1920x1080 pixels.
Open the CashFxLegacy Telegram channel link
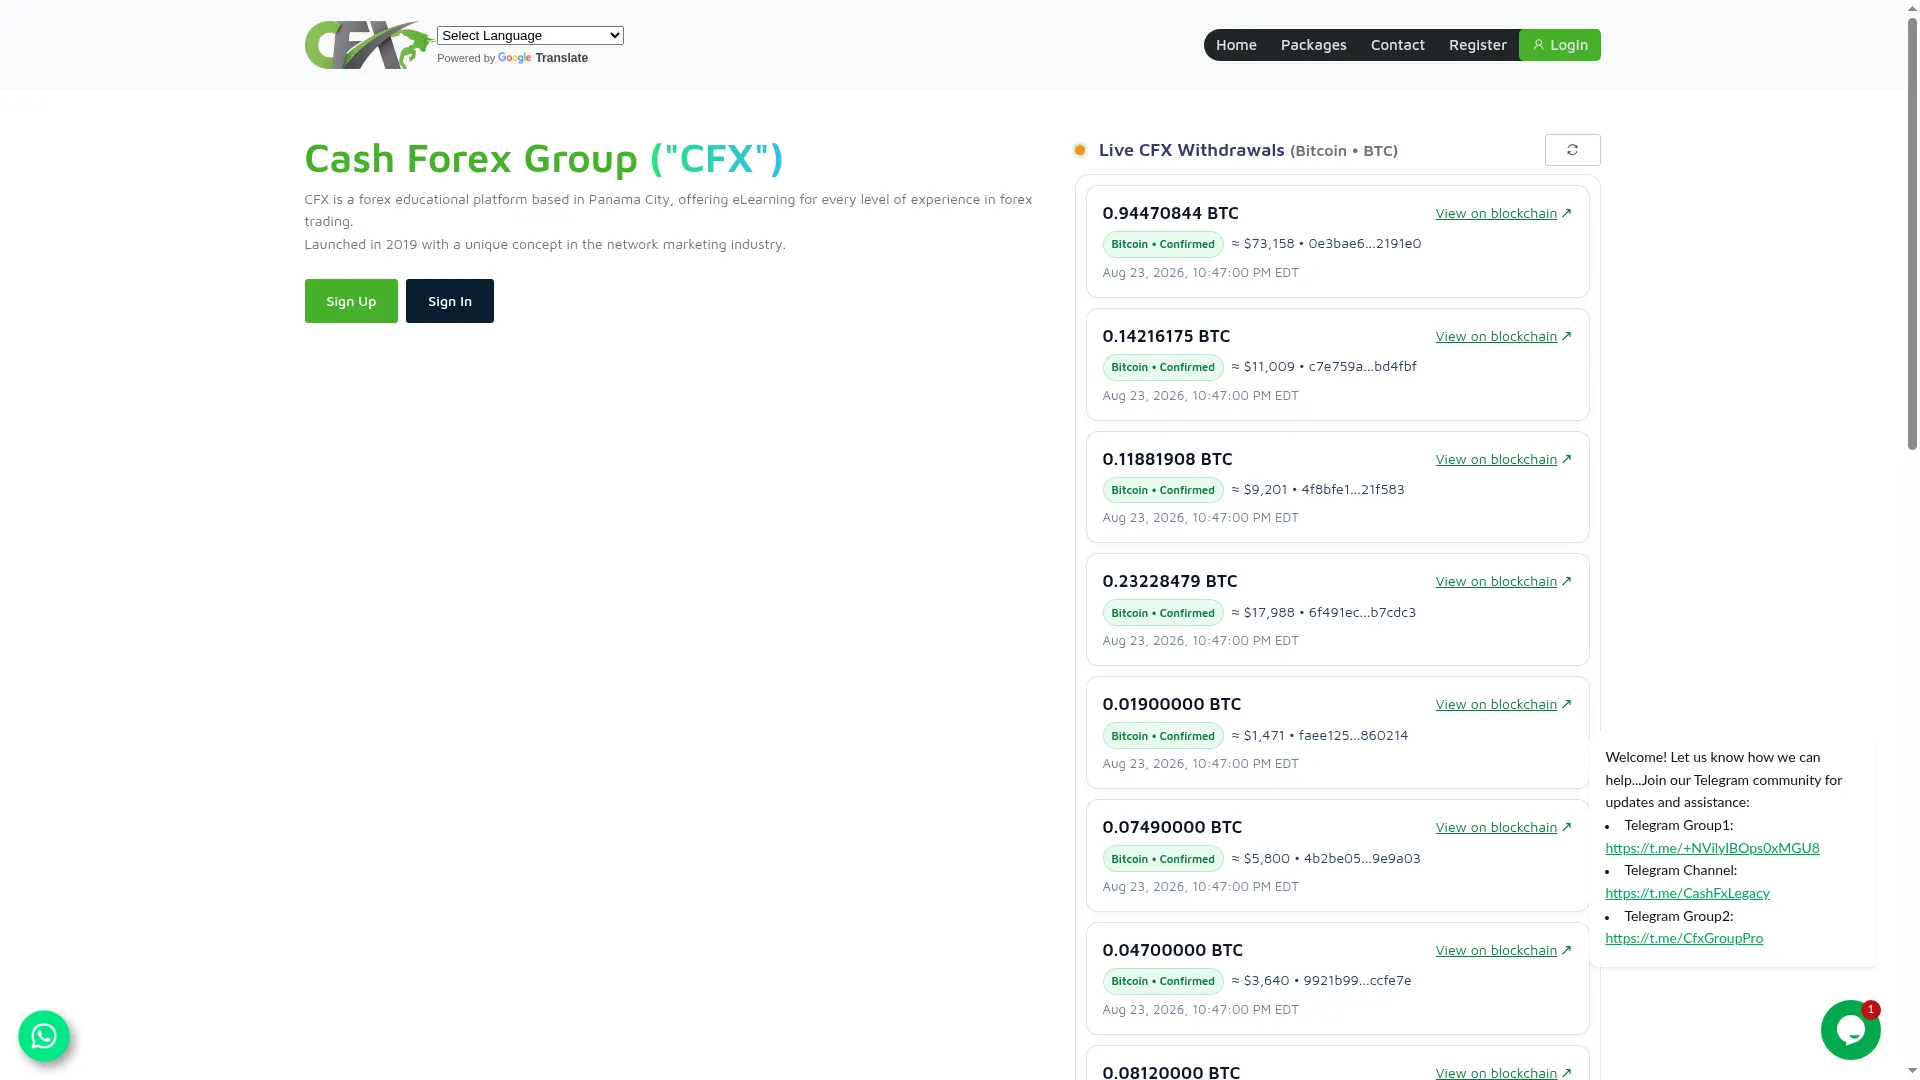point(1687,893)
